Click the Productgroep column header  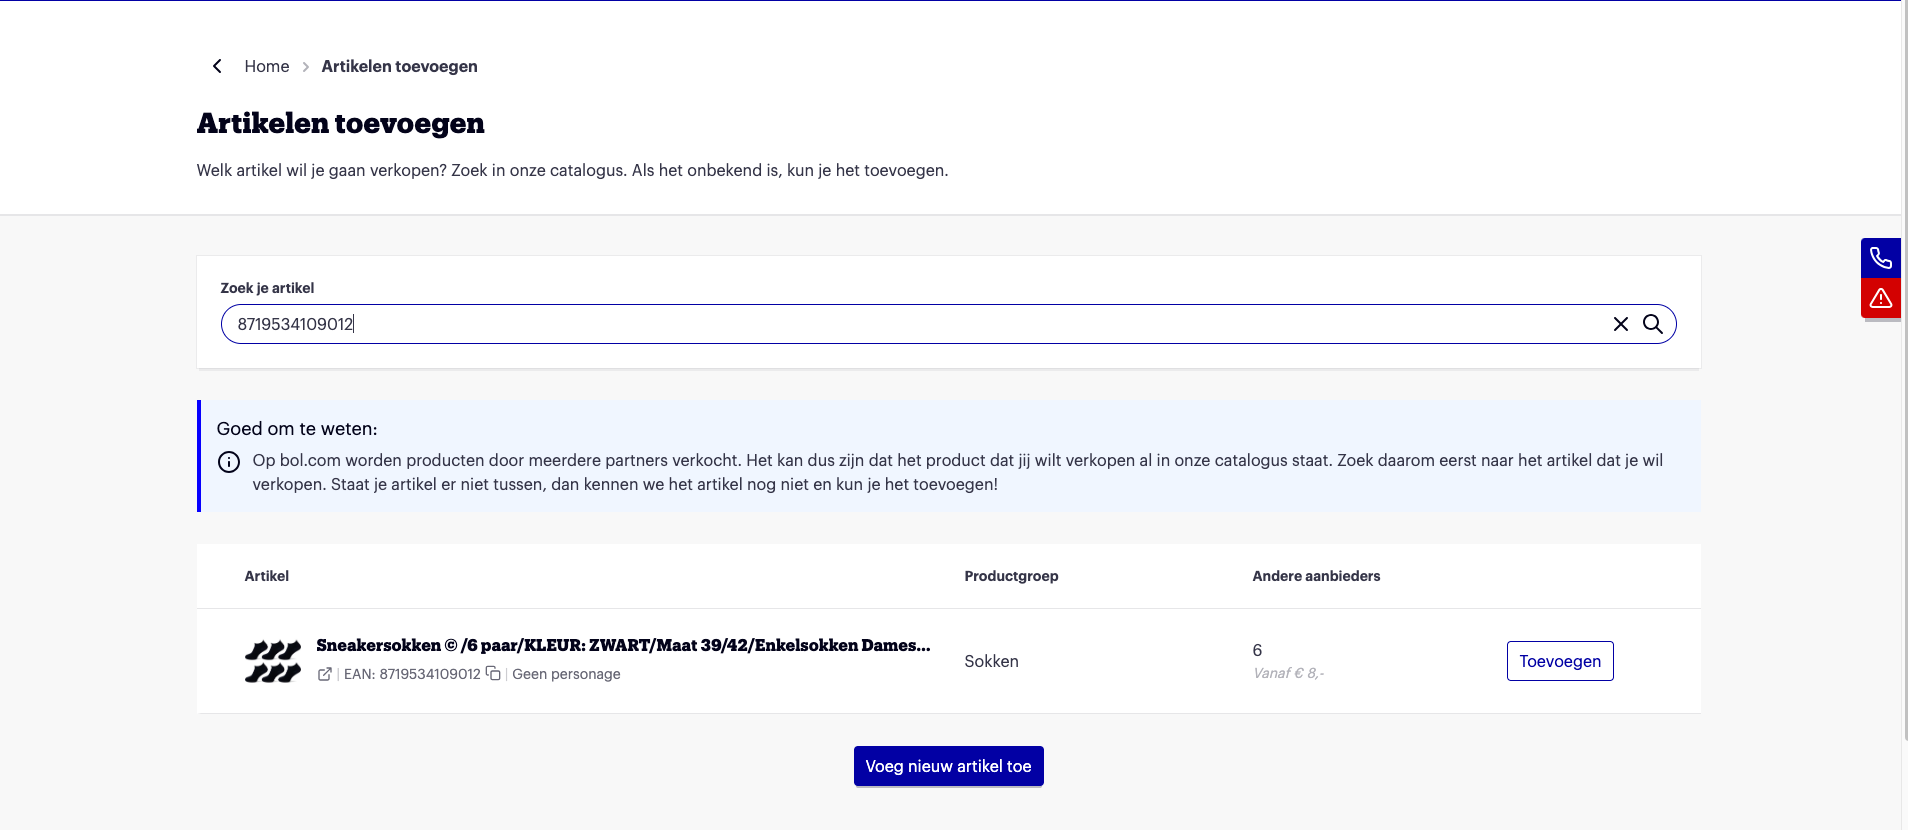click(1011, 576)
